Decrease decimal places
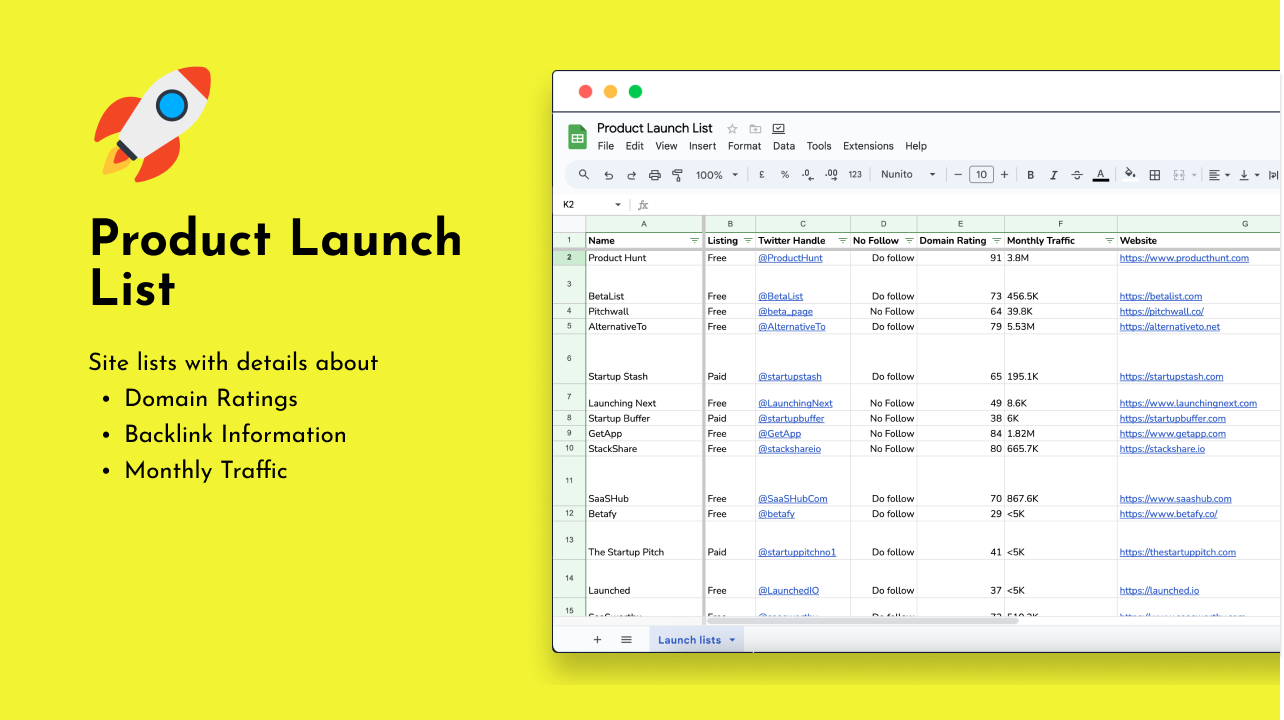 pos(808,175)
